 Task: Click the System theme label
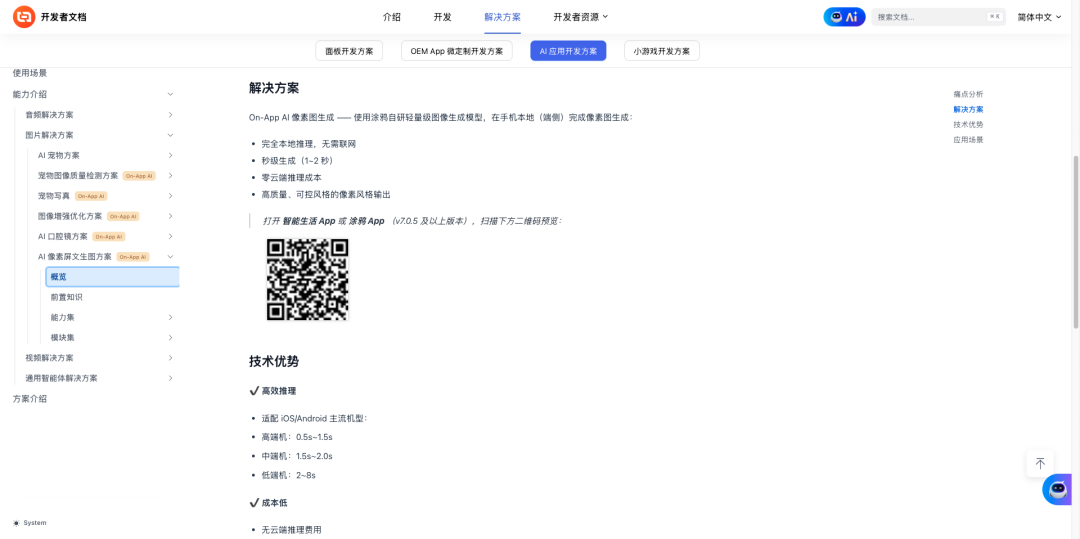[35, 523]
